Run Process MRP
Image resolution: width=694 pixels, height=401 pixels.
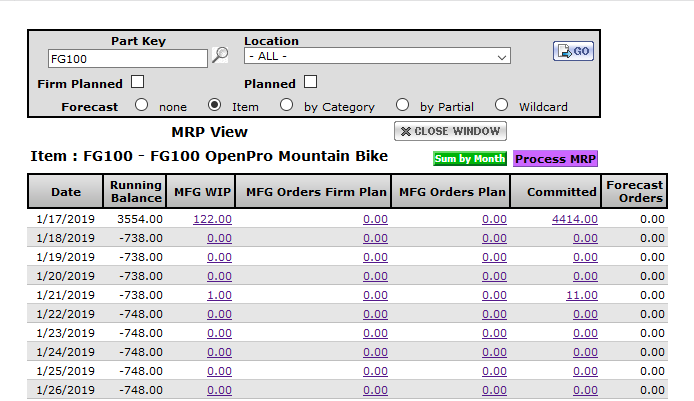pyautogui.click(x=555, y=159)
